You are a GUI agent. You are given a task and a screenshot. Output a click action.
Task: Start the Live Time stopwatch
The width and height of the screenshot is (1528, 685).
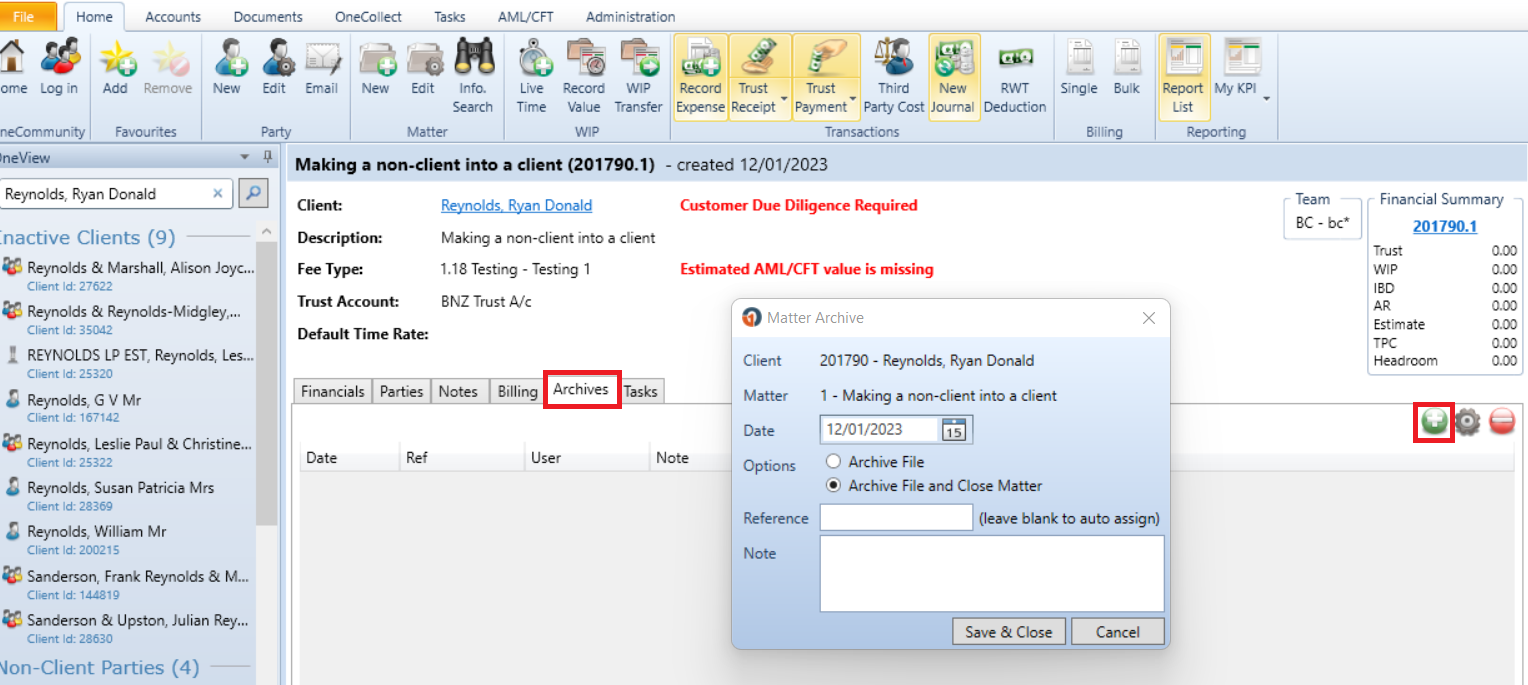(x=532, y=78)
